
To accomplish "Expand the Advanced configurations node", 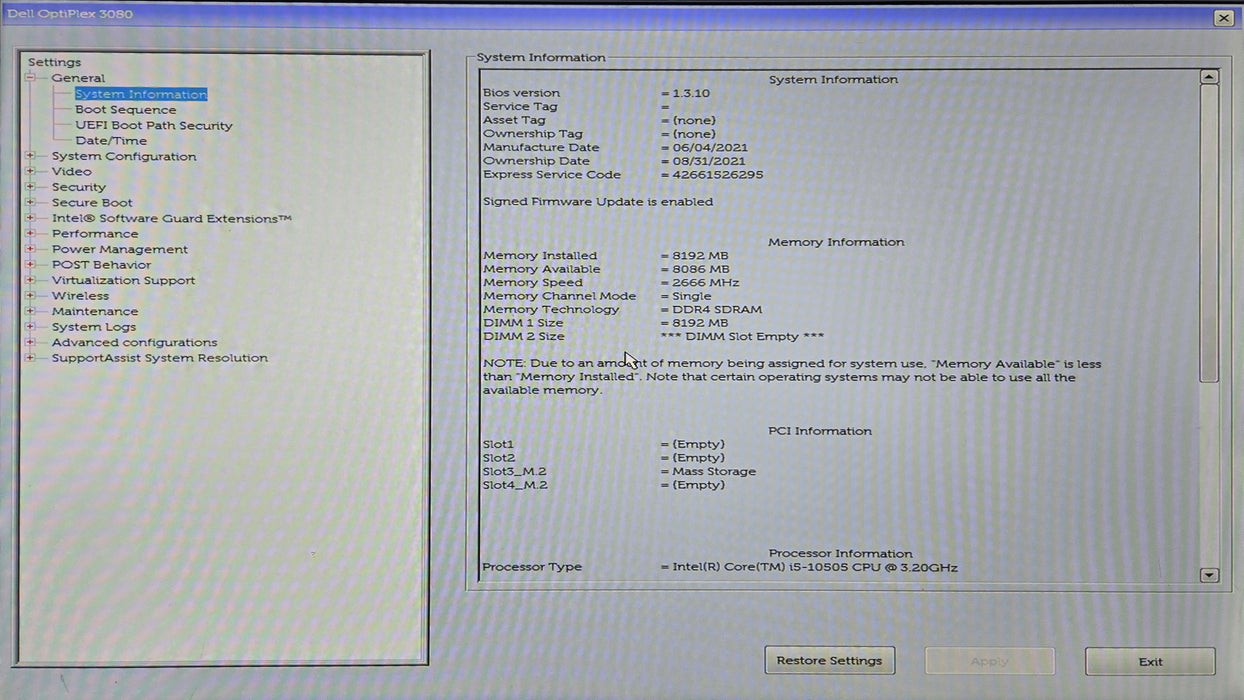I will (x=30, y=342).
